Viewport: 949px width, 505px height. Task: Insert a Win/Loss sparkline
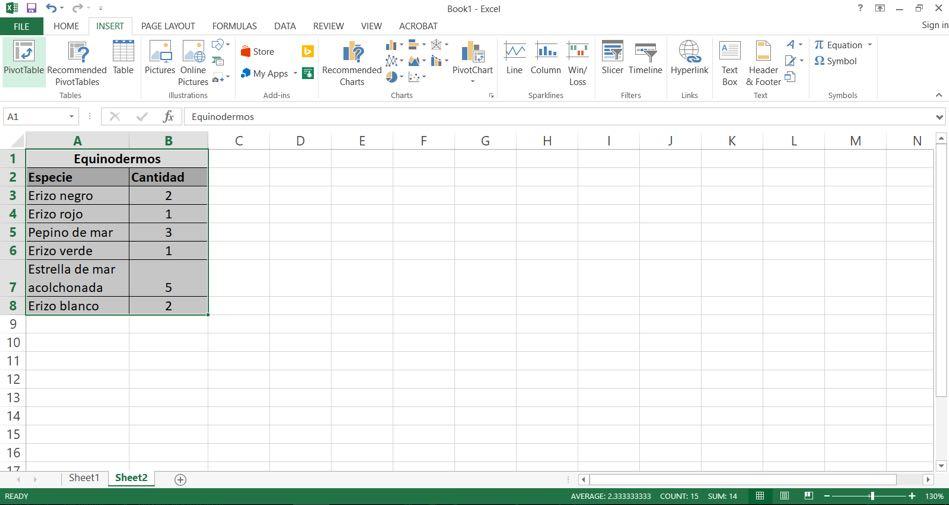pos(577,63)
